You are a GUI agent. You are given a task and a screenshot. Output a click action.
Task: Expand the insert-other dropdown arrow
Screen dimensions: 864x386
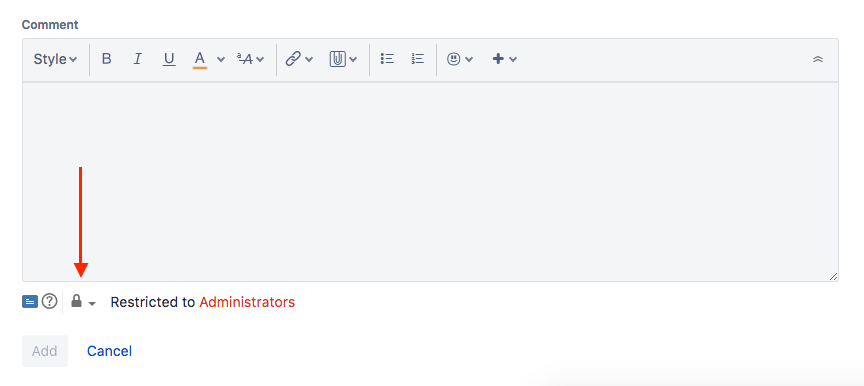pyautogui.click(x=513, y=59)
